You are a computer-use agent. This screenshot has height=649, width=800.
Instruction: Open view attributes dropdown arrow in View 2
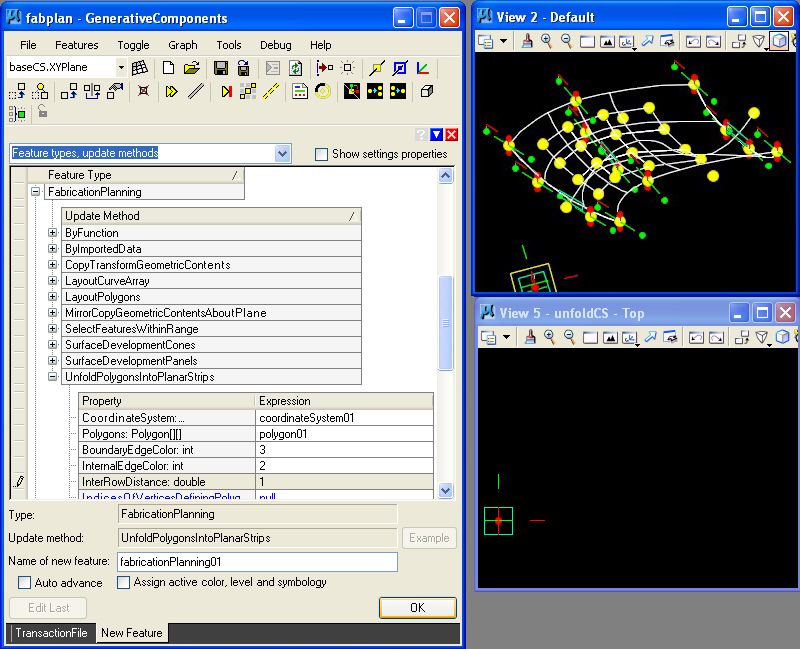click(x=504, y=41)
